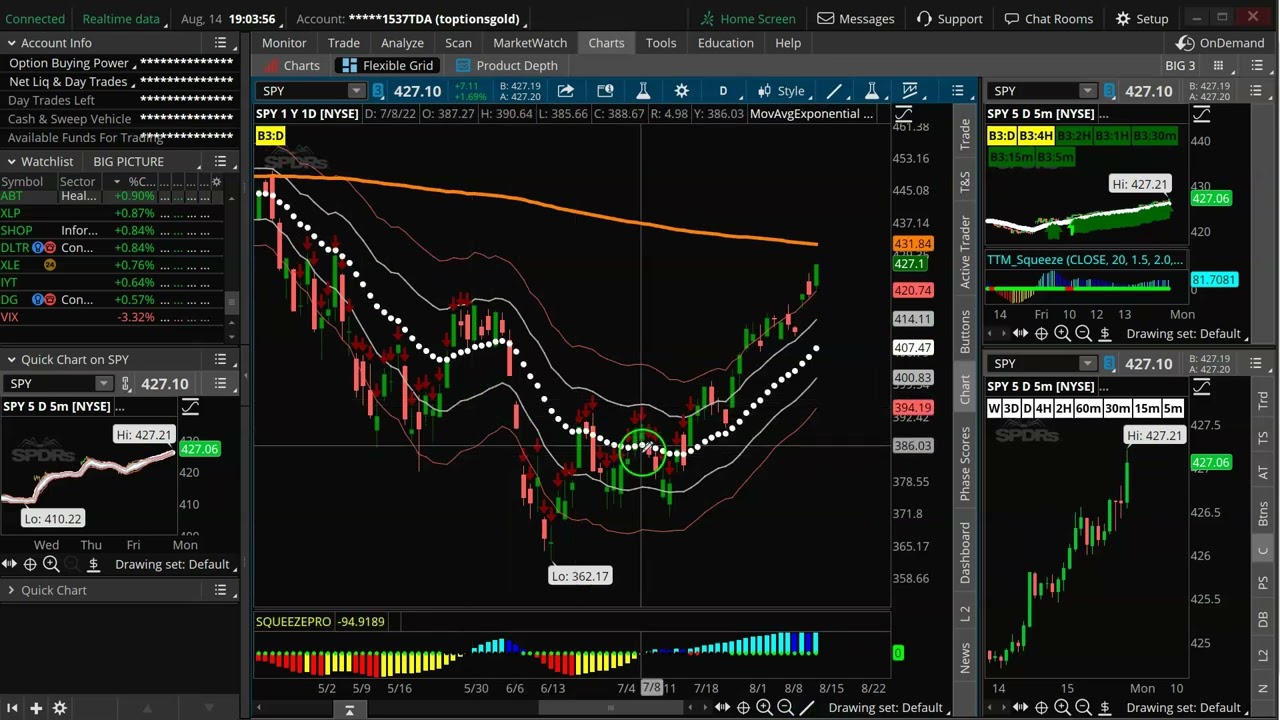Screen dimensions: 1280x720
Task: Click the B3 link icon beside SPY symbol
Action: click(x=378, y=91)
